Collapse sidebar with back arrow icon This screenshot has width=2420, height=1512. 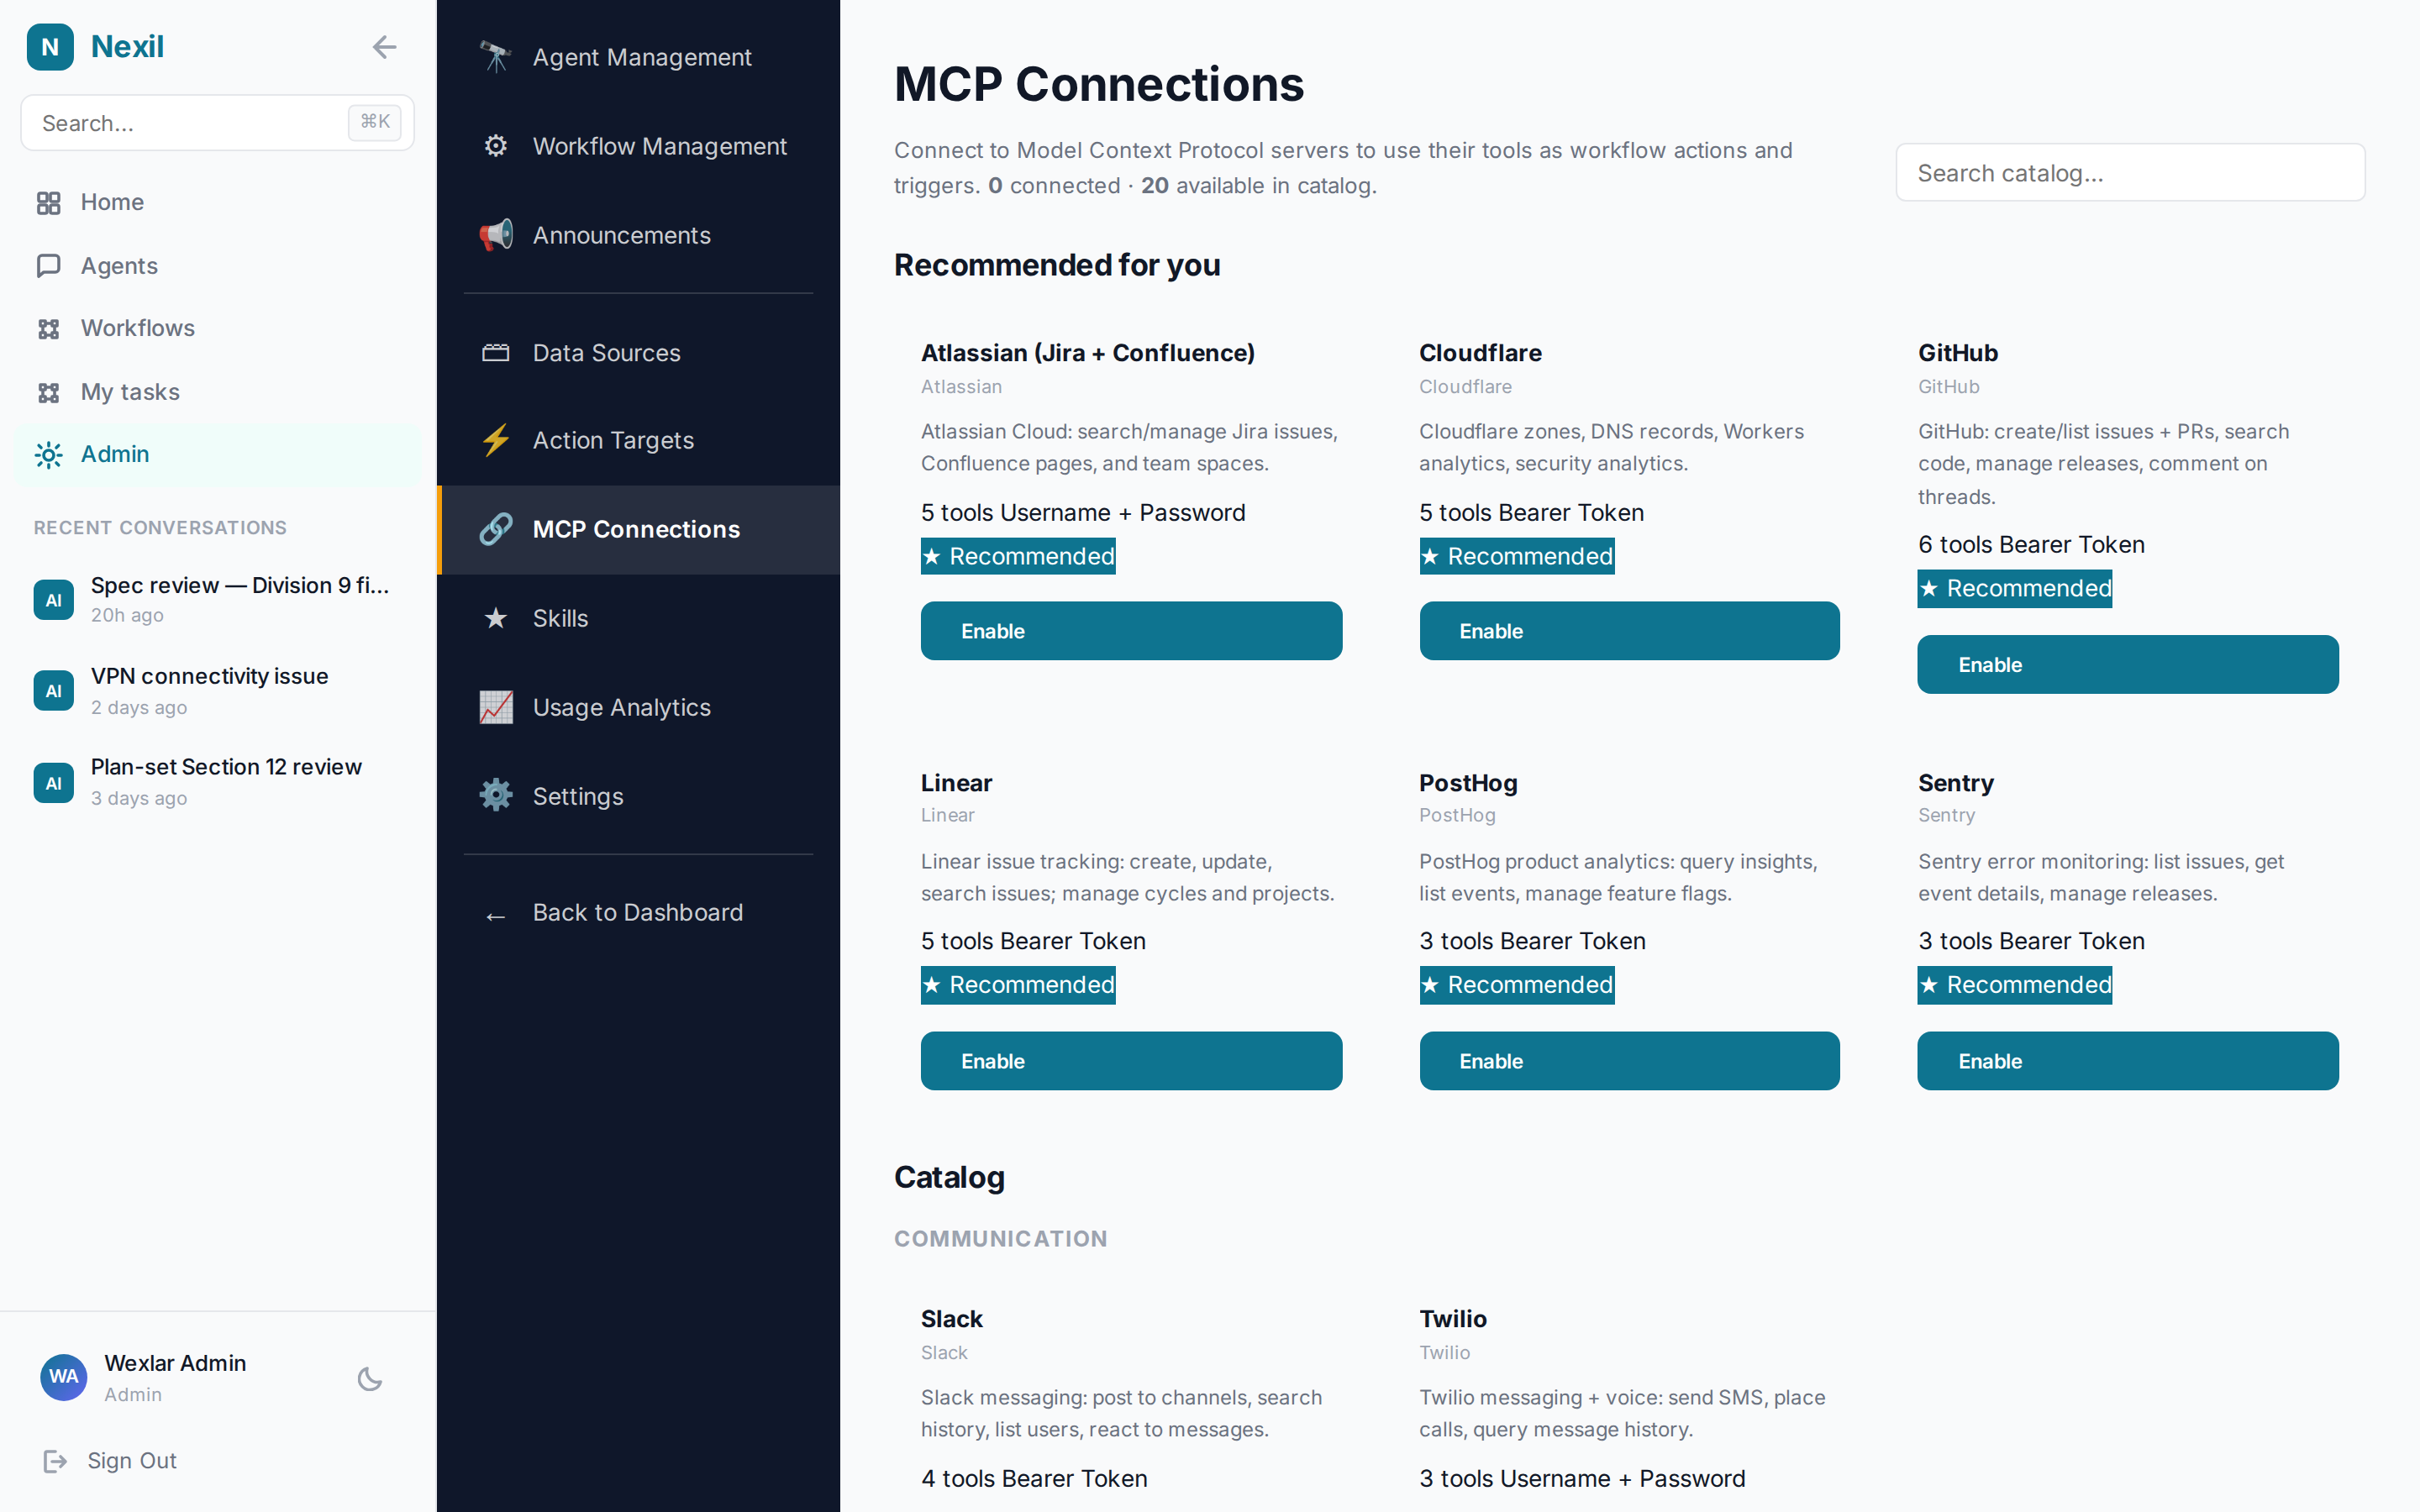pos(384,47)
